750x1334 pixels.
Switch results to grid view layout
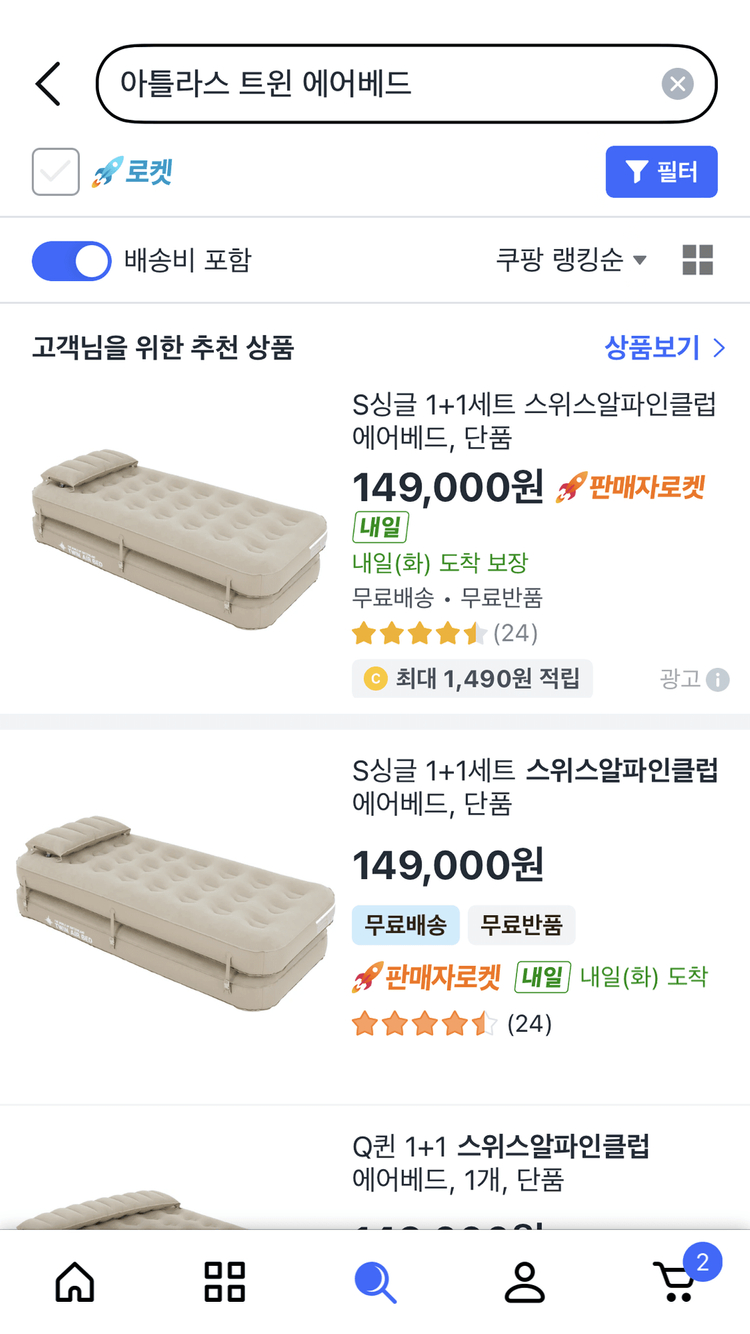(697, 259)
